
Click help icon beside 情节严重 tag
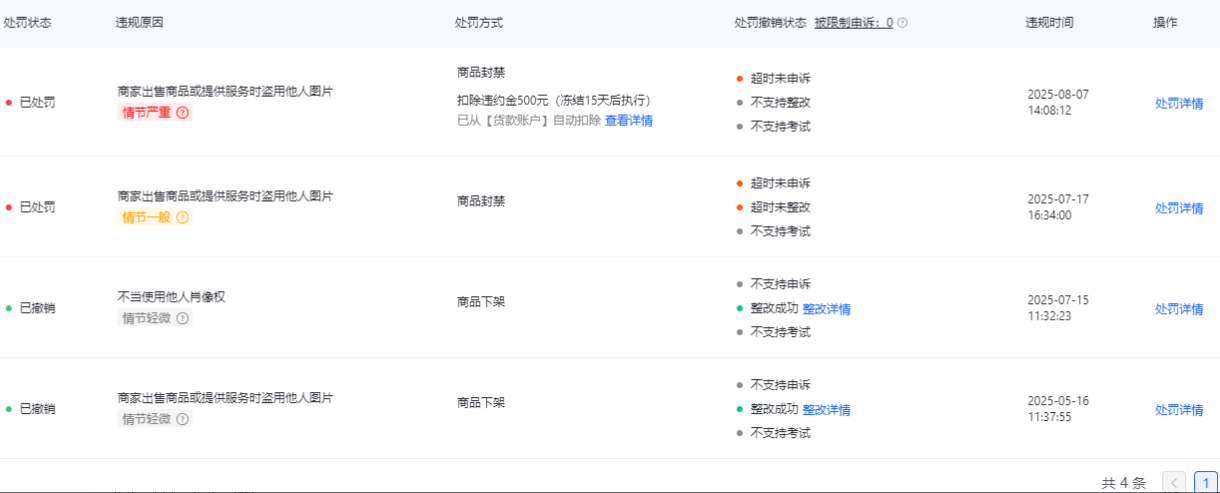tap(182, 113)
